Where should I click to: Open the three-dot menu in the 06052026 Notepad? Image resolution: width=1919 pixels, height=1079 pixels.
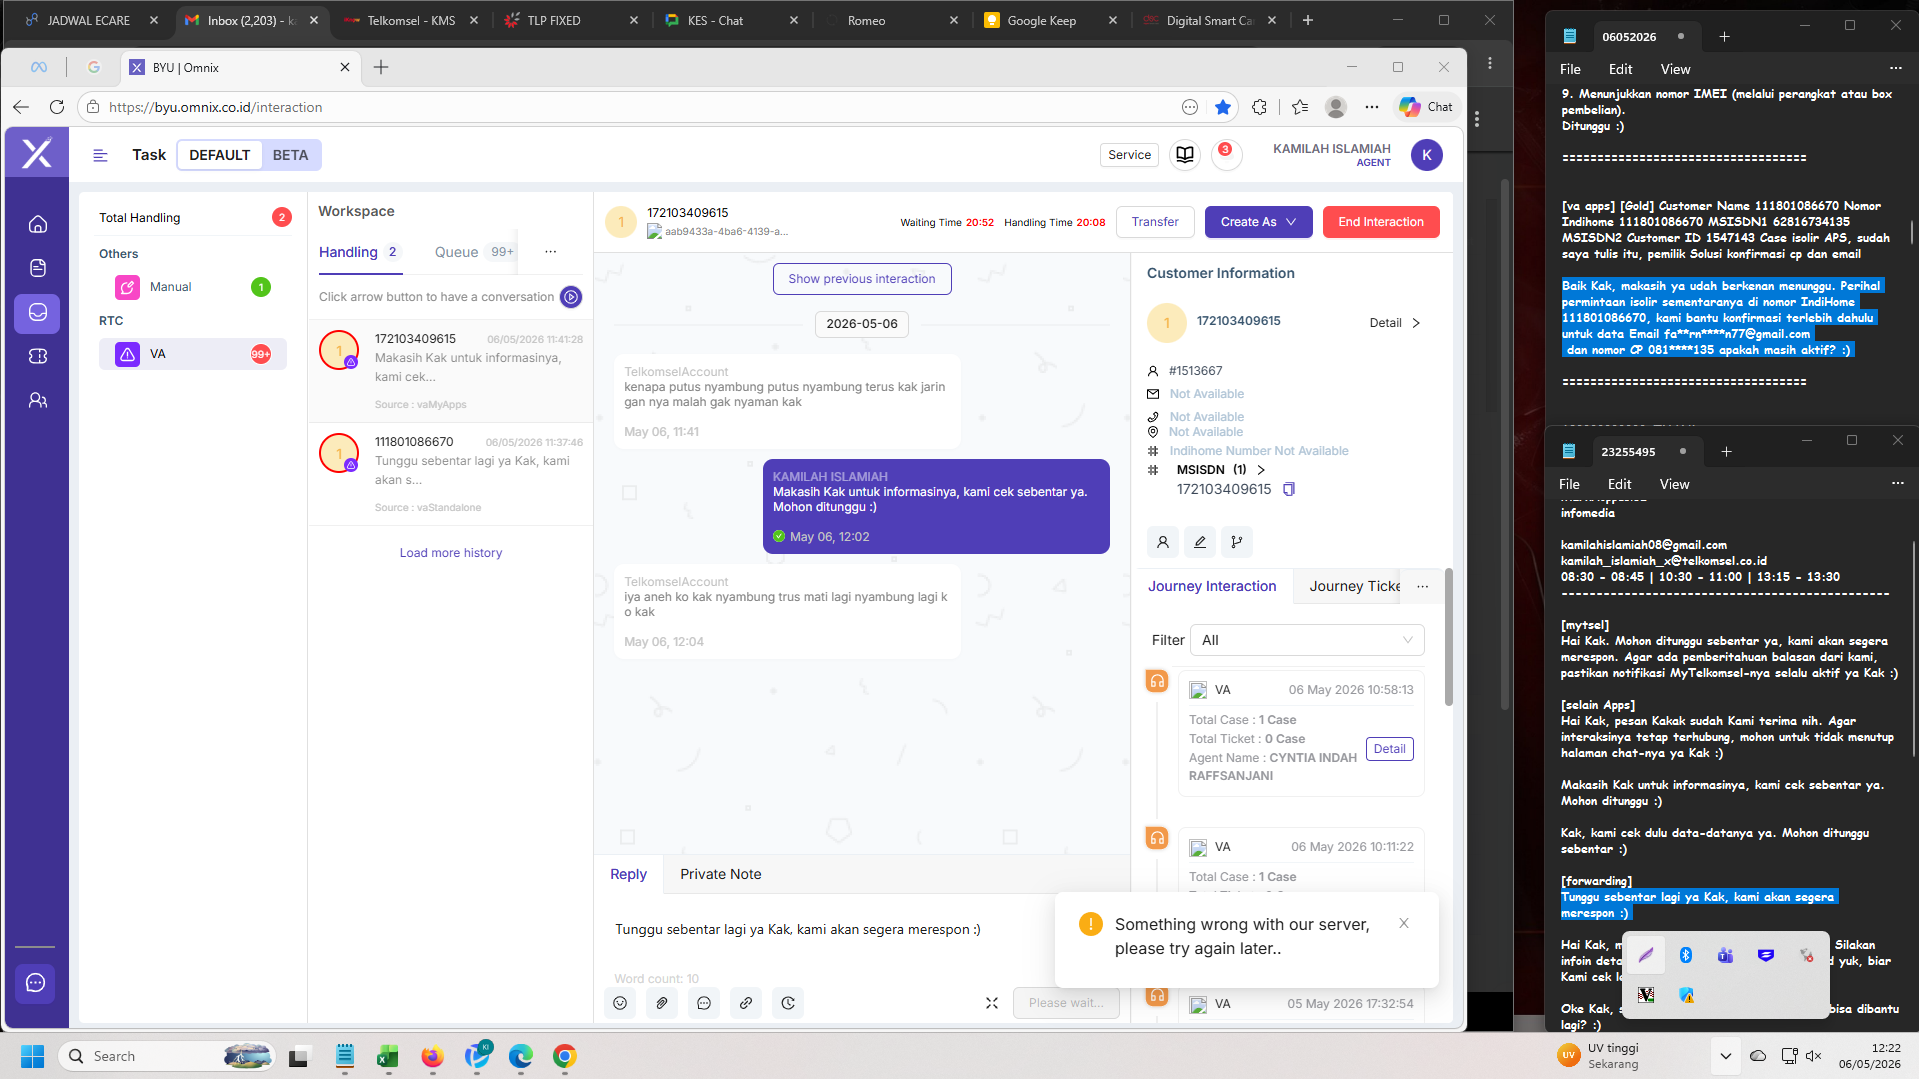click(x=1895, y=69)
